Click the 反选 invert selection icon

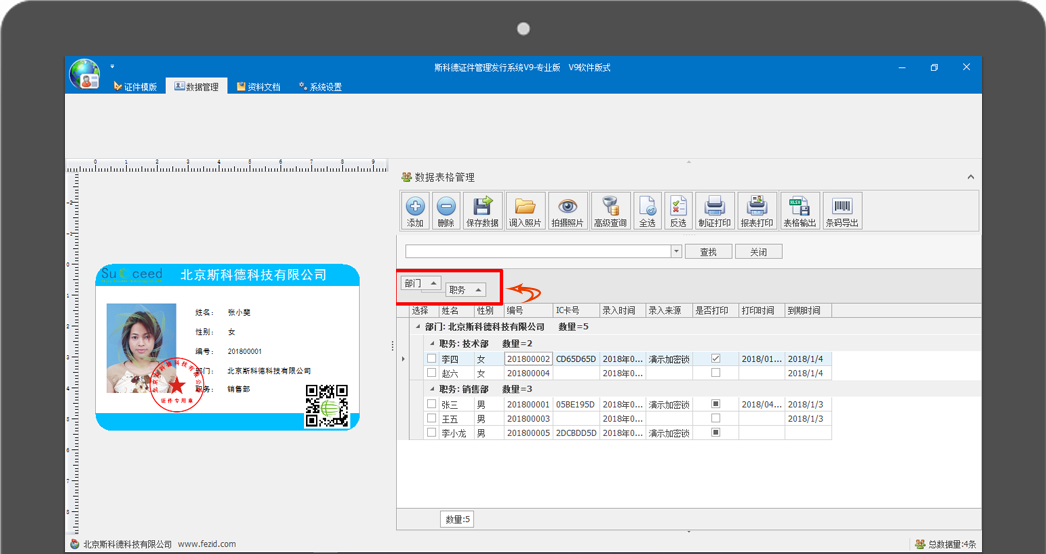(678, 206)
